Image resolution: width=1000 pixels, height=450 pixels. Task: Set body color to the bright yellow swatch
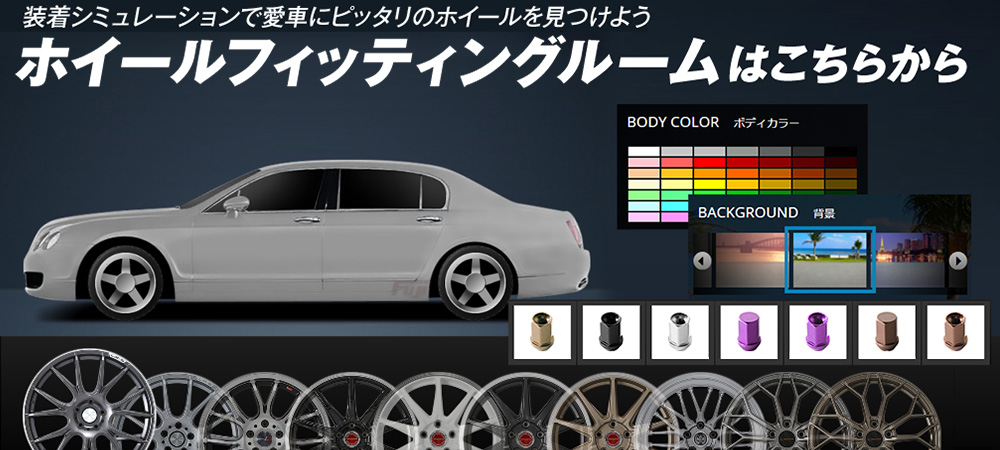(x=709, y=184)
